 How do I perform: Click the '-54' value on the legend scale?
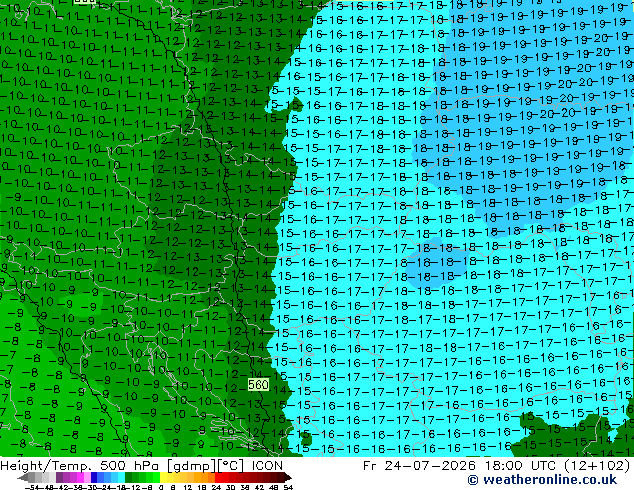(x=32, y=487)
